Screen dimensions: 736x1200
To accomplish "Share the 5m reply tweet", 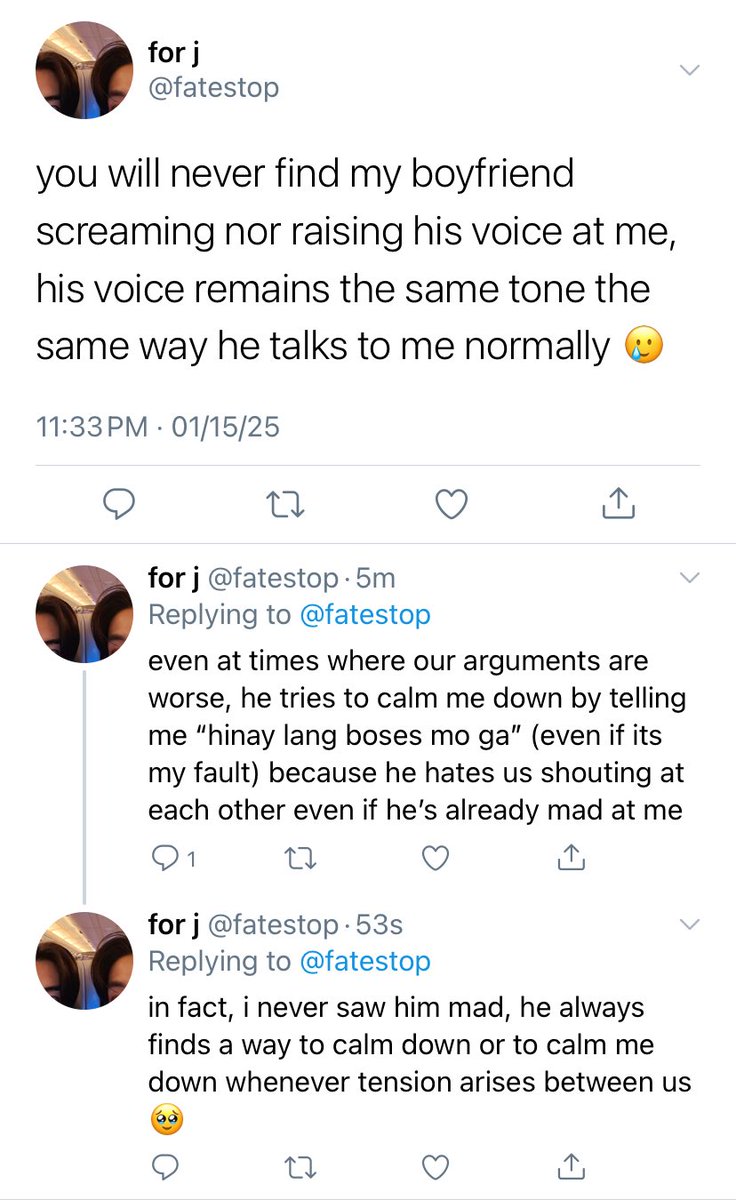I will coord(570,856).
